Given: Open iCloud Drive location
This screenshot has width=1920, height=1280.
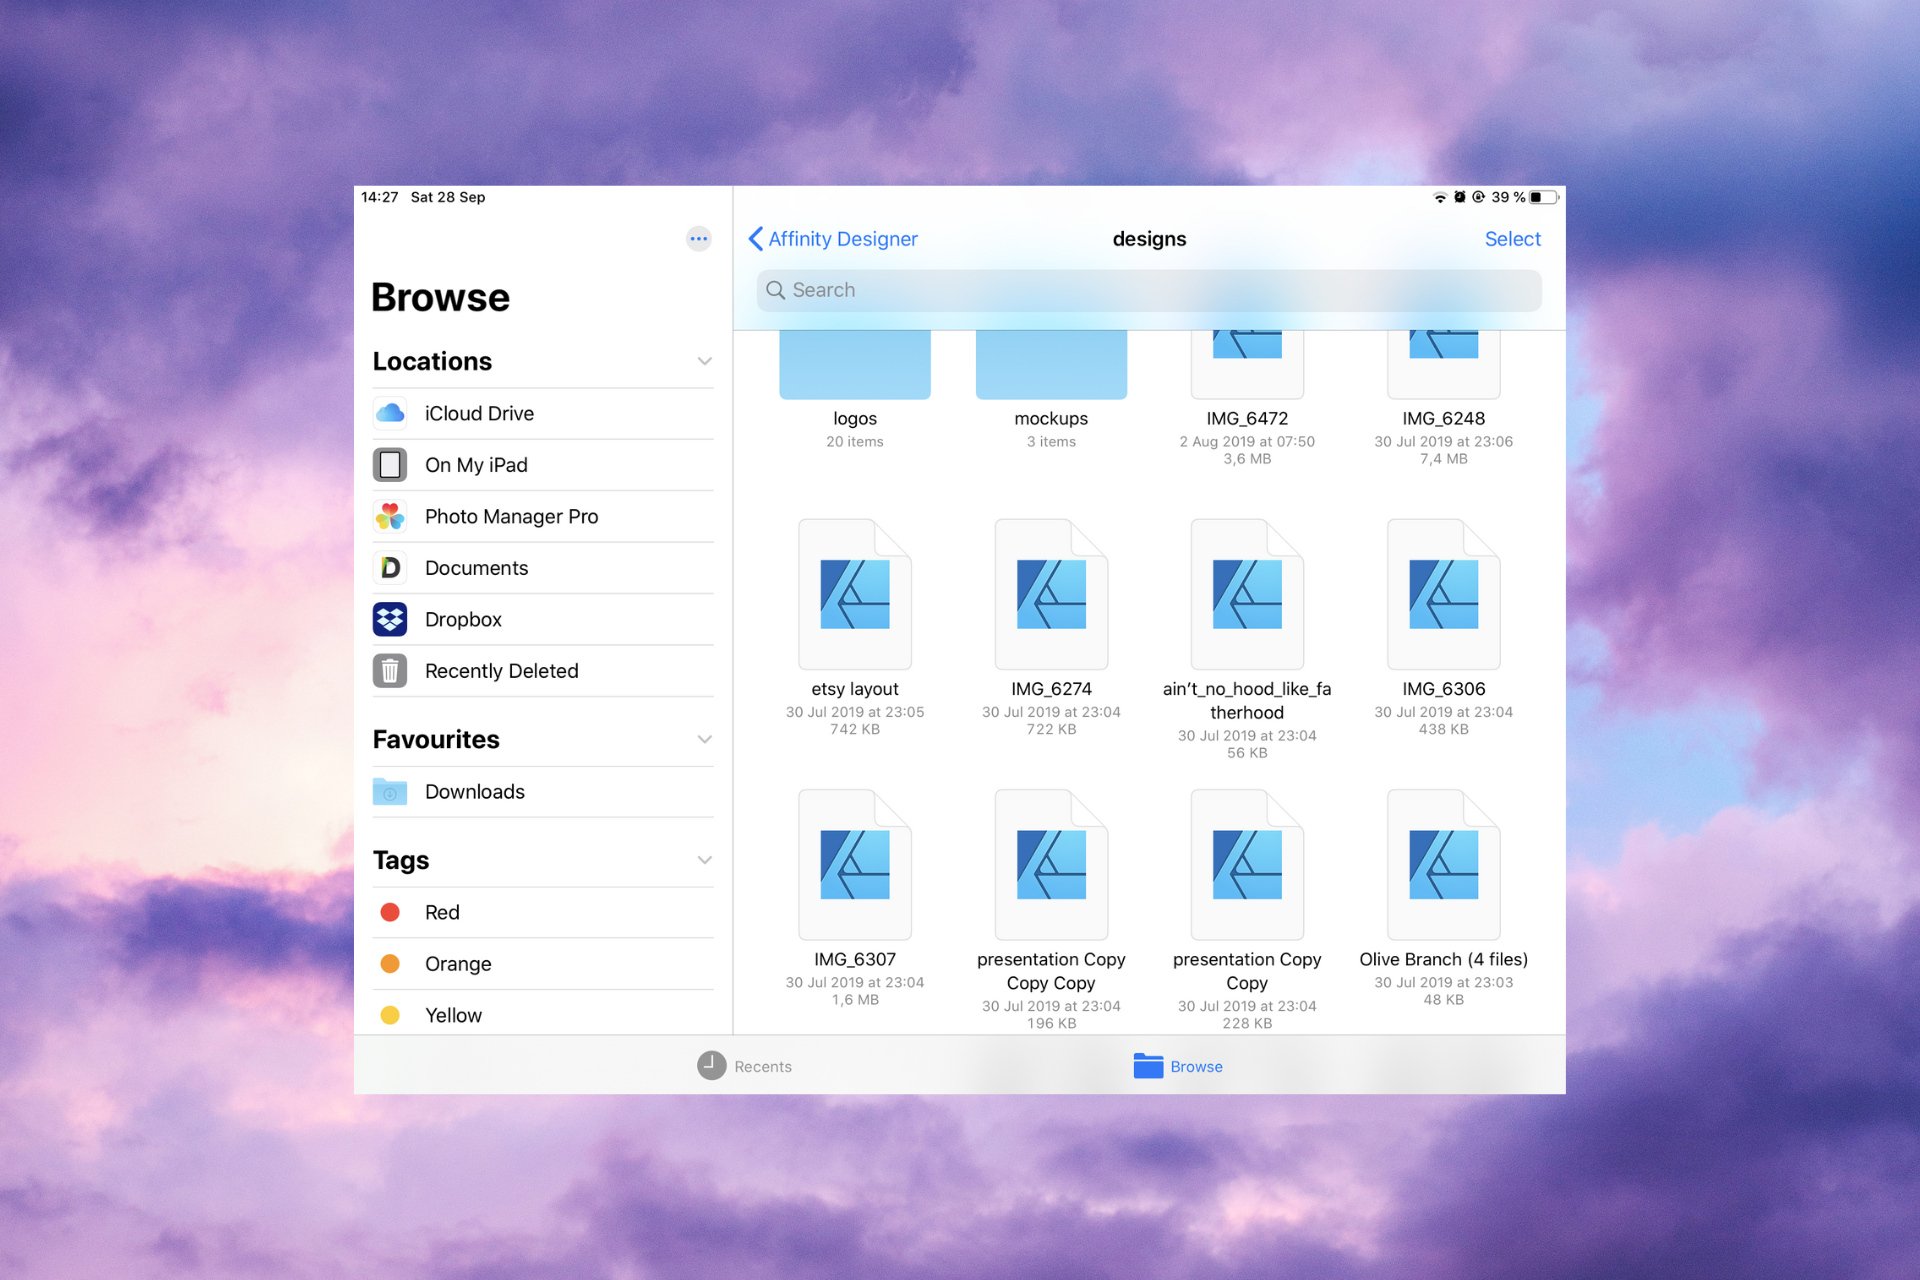Looking at the screenshot, I should tap(543, 413).
